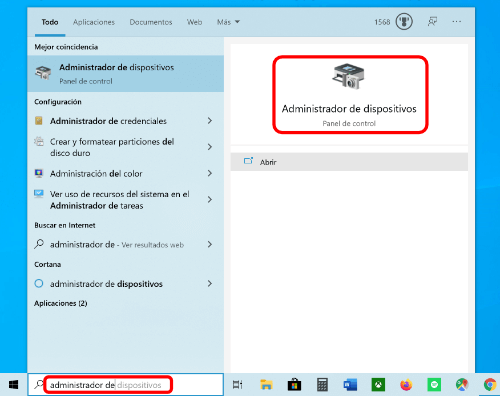The image size is (500, 396).
Task: Click Abrir to open device manager
Action: coord(349,162)
